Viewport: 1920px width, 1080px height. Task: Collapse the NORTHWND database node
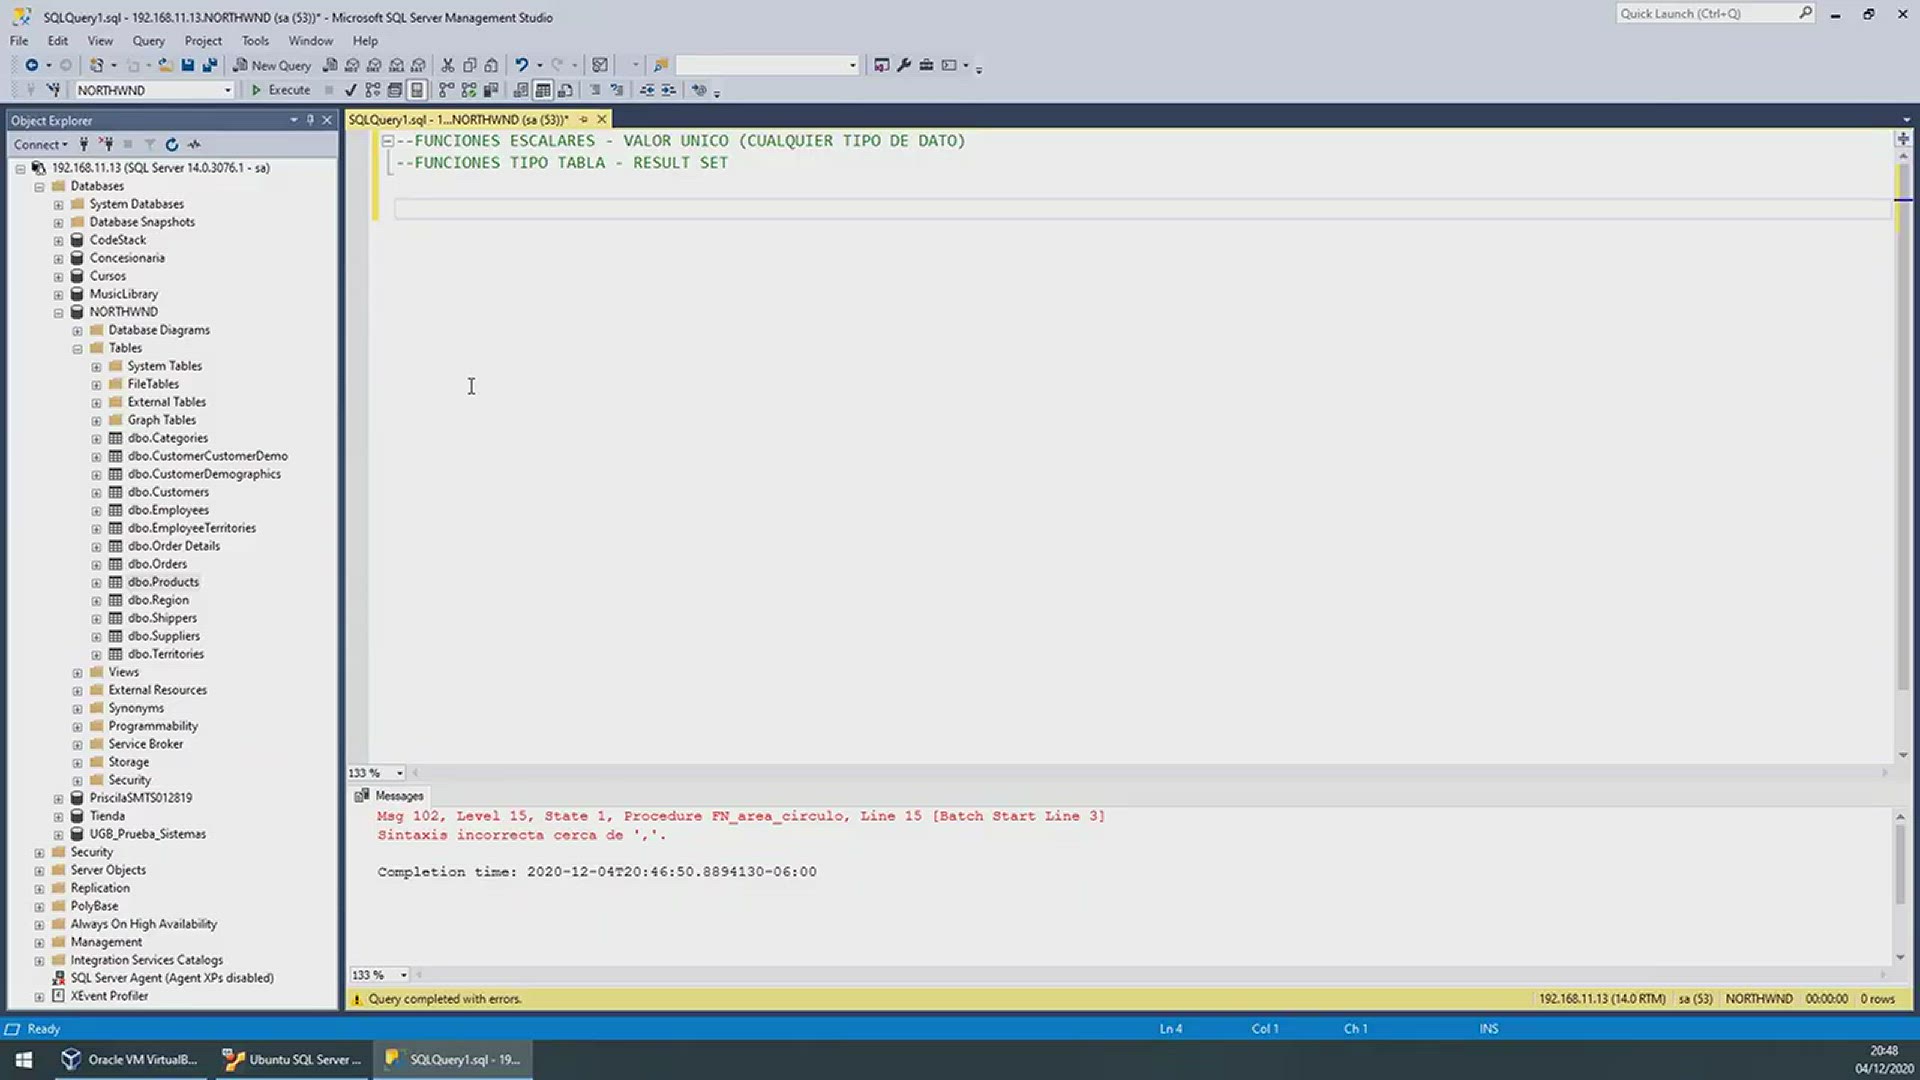click(x=58, y=313)
